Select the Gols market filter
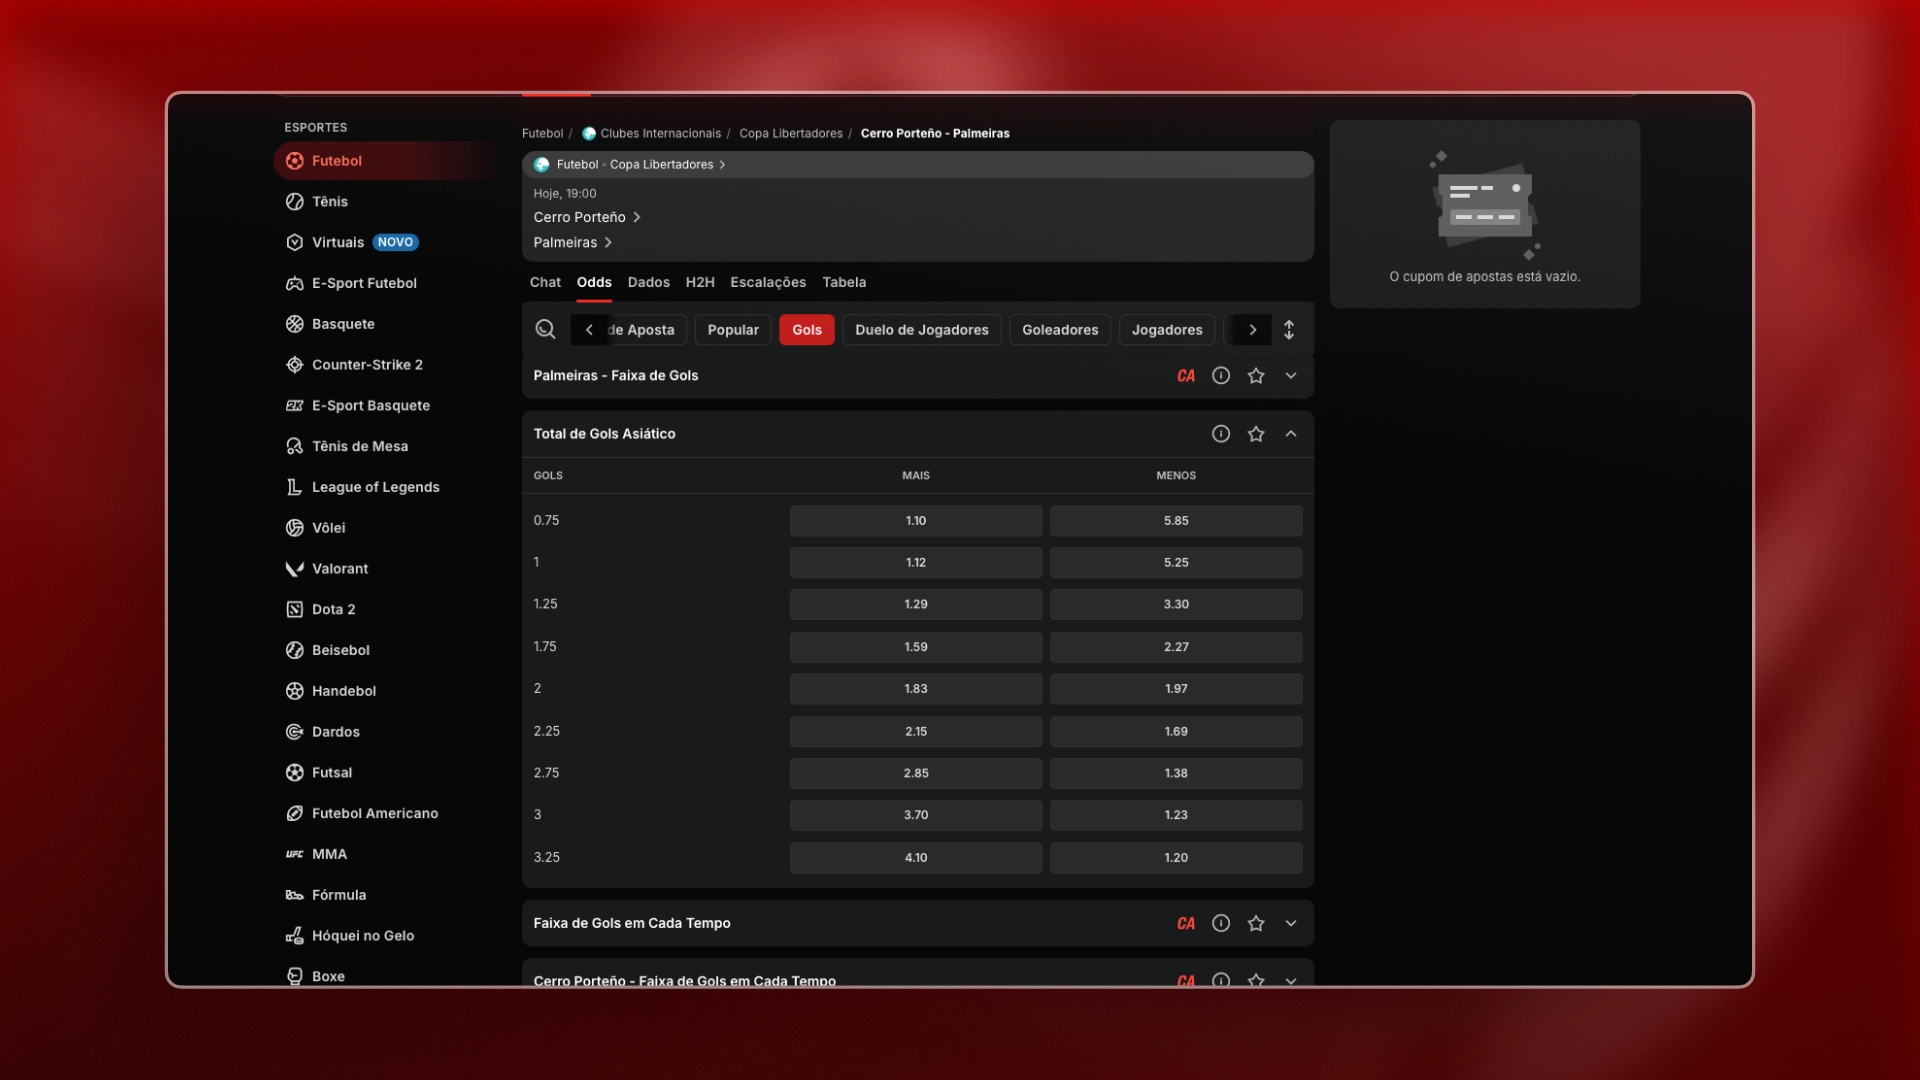This screenshot has width=1920, height=1080. pyautogui.click(x=807, y=330)
